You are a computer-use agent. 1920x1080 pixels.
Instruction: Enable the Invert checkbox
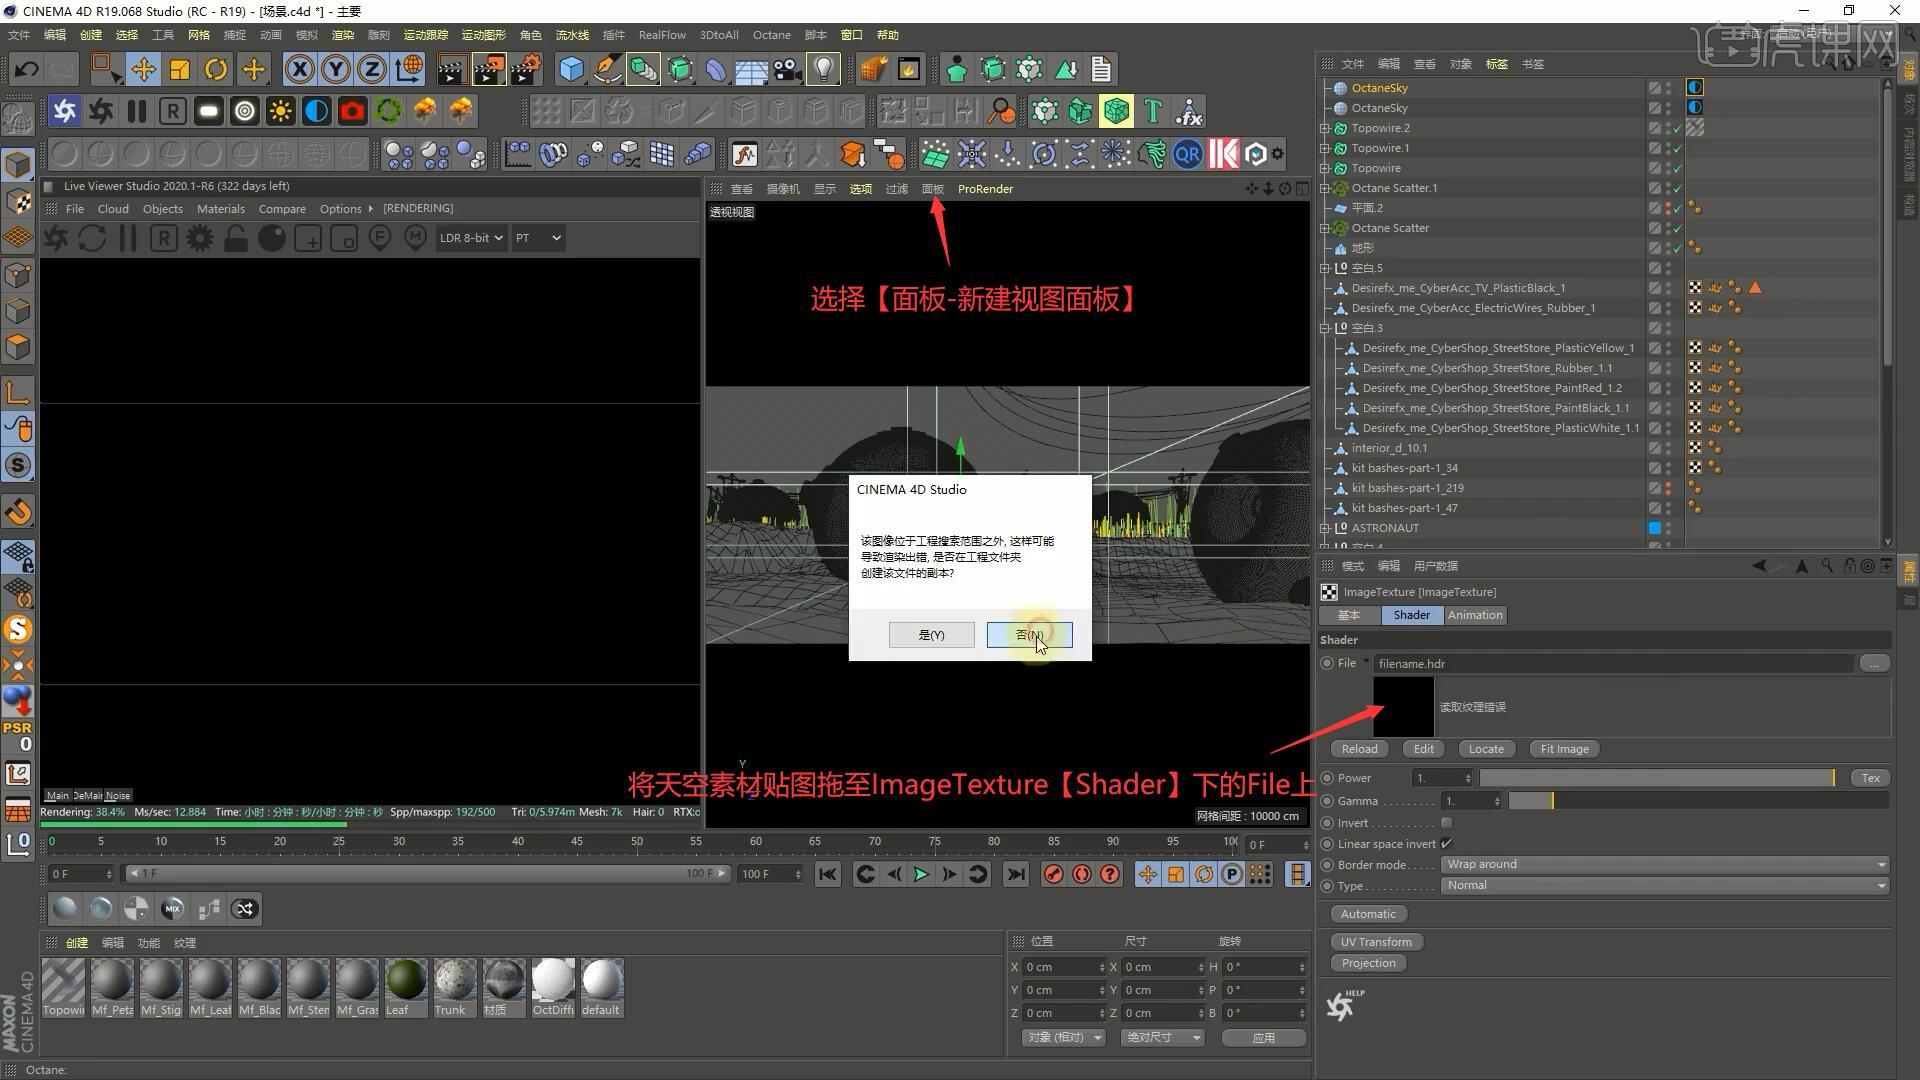pyautogui.click(x=1446, y=823)
